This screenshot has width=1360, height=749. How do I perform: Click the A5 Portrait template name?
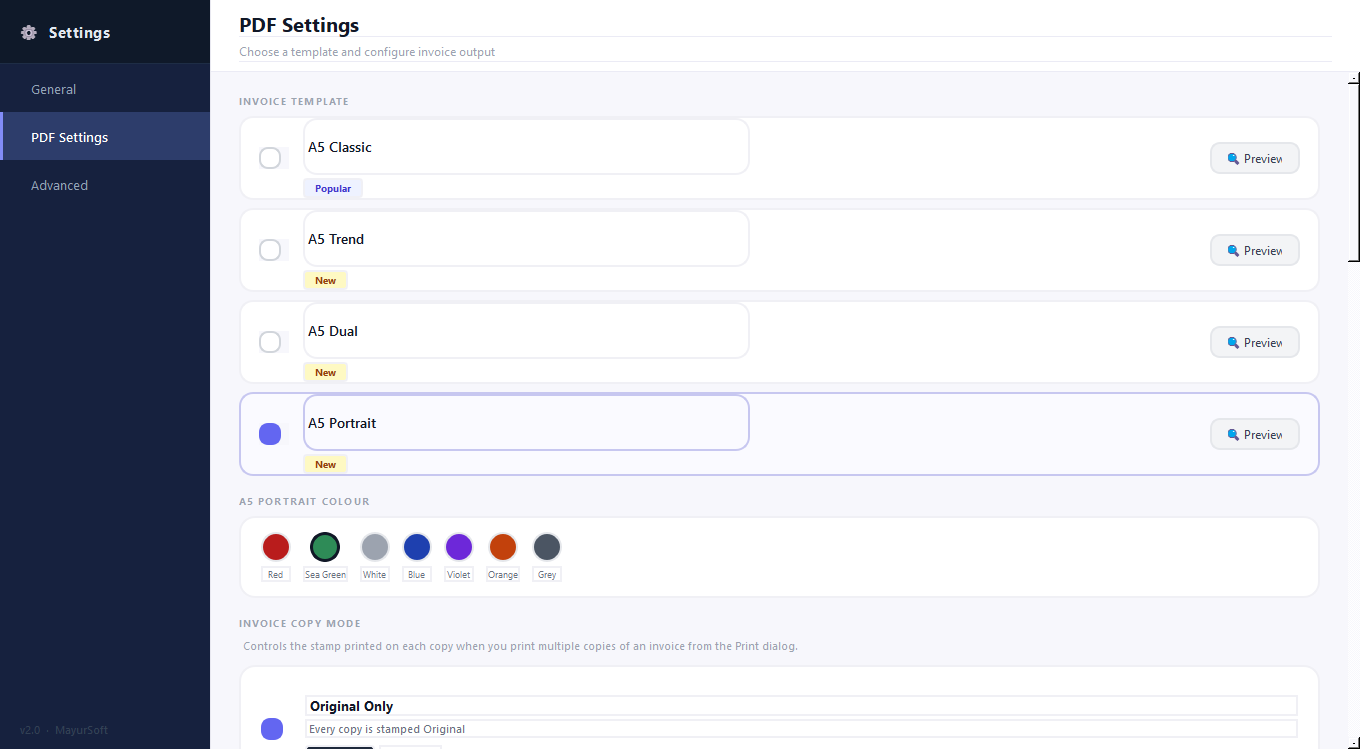click(x=342, y=423)
